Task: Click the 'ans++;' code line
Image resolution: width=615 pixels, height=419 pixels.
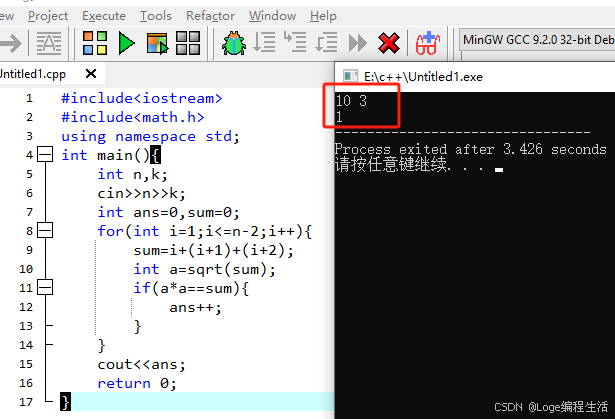Action: pyautogui.click(x=195, y=307)
